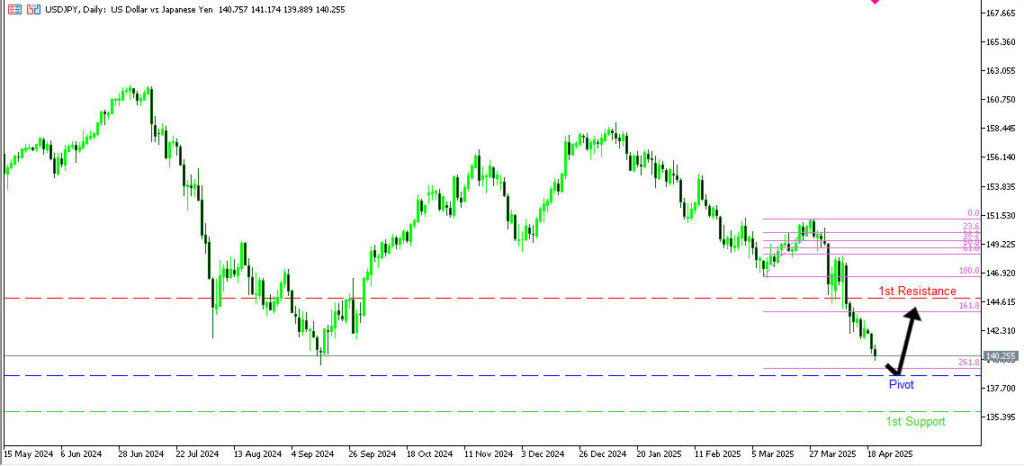Click 4 Sep 2024 on date axis
Image resolution: width=1024 pixels, height=466 pixels.
point(312,452)
